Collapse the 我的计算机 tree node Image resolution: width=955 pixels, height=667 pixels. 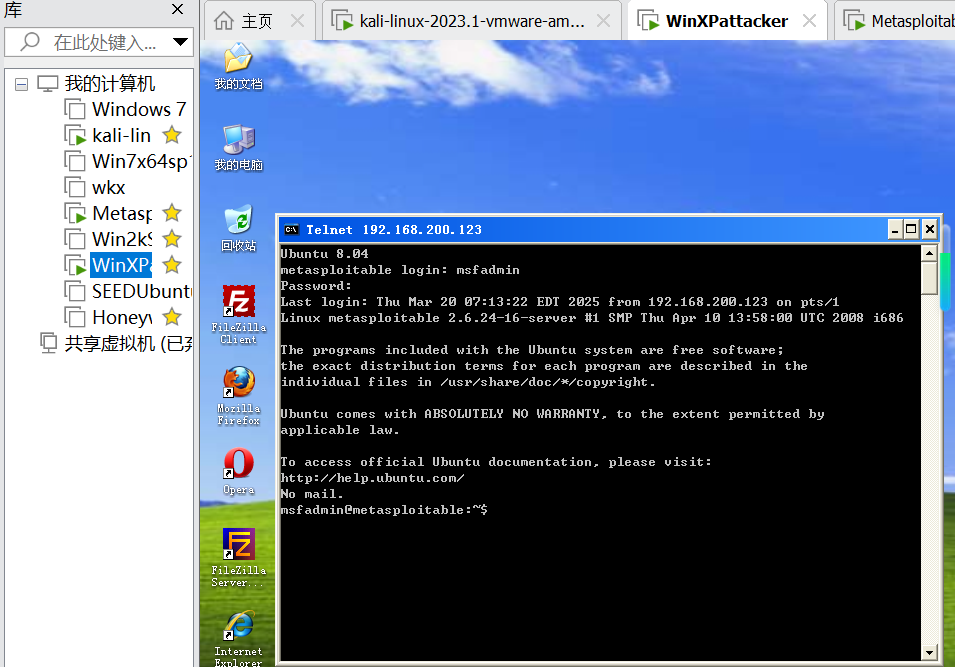[21, 84]
